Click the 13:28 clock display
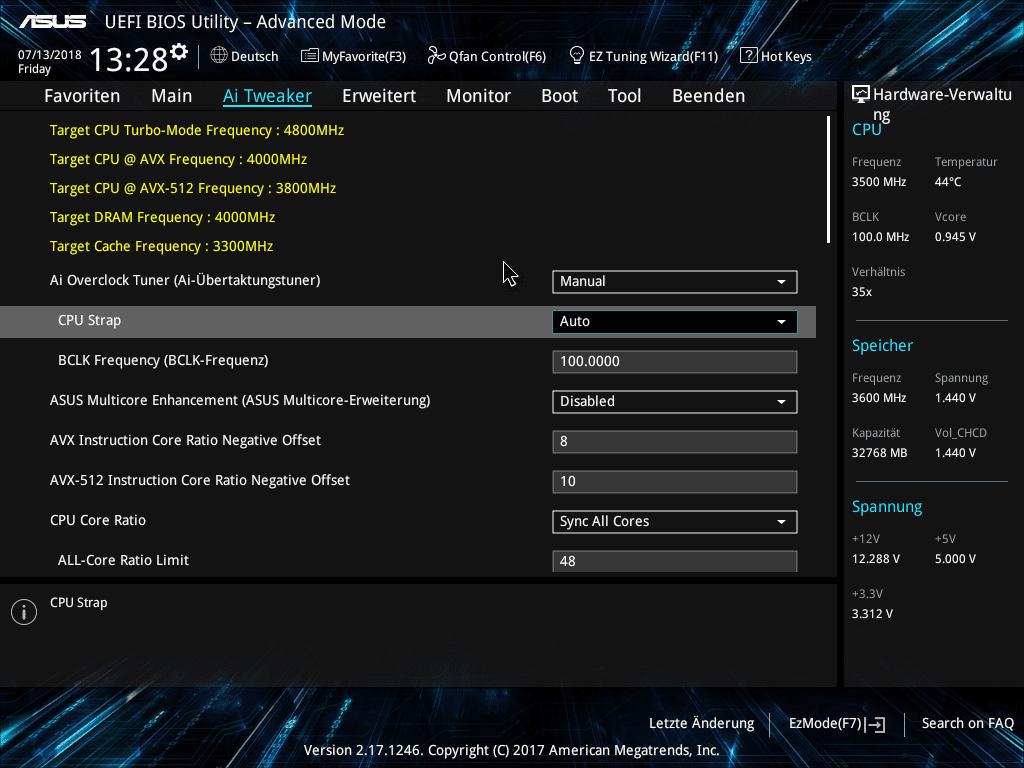This screenshot has width=1024, height=768. point(129,60)
